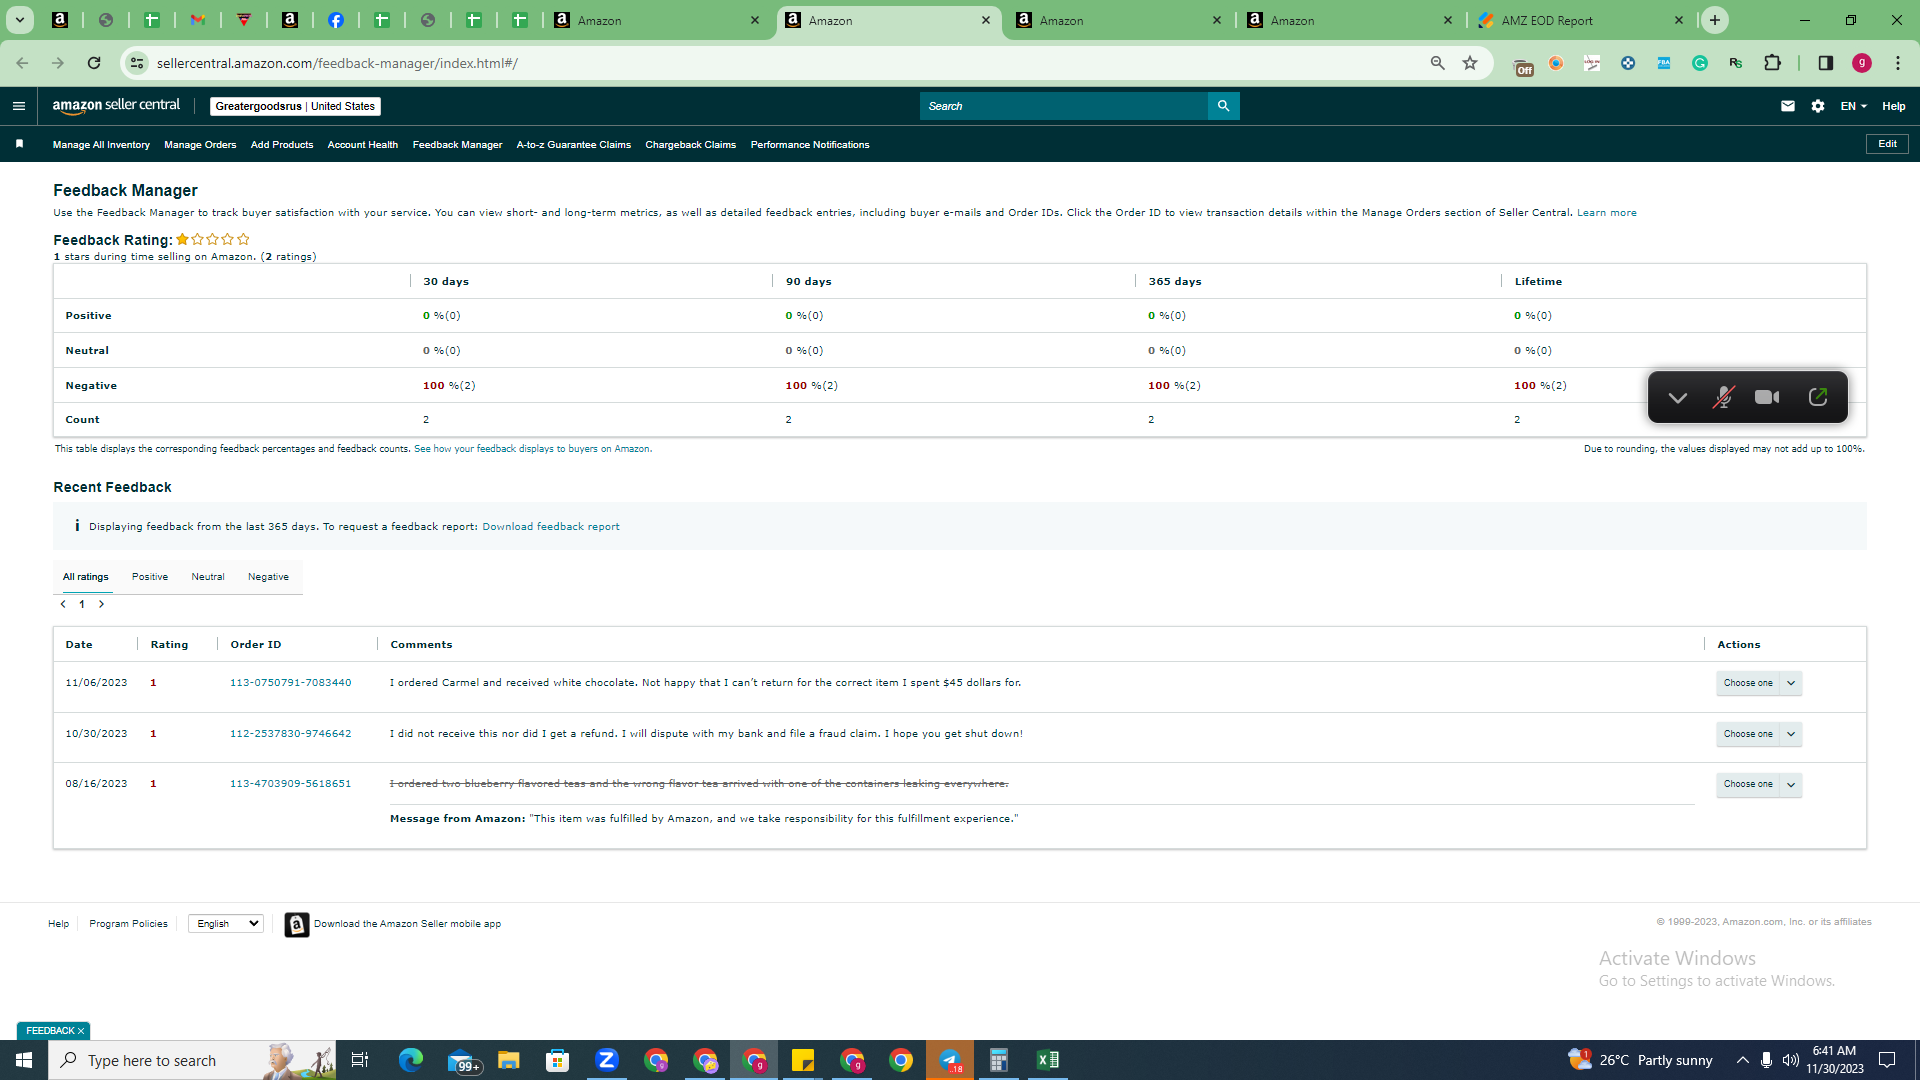Open the Chrome side panel icon
Viewport: 1920px width, 1080px height.
click(x=1825, y=63)
